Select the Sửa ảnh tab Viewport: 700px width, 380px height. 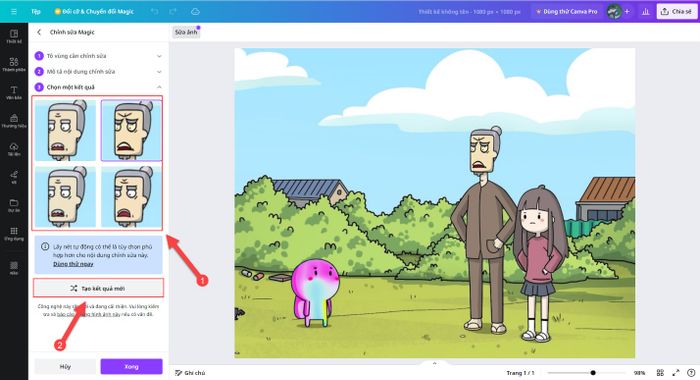186,32
